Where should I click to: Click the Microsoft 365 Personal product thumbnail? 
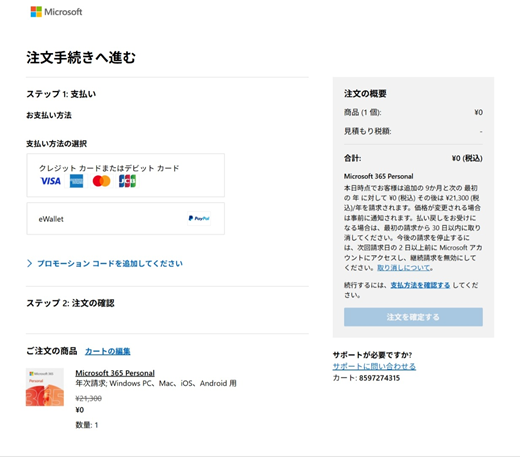tap(45, 387)
